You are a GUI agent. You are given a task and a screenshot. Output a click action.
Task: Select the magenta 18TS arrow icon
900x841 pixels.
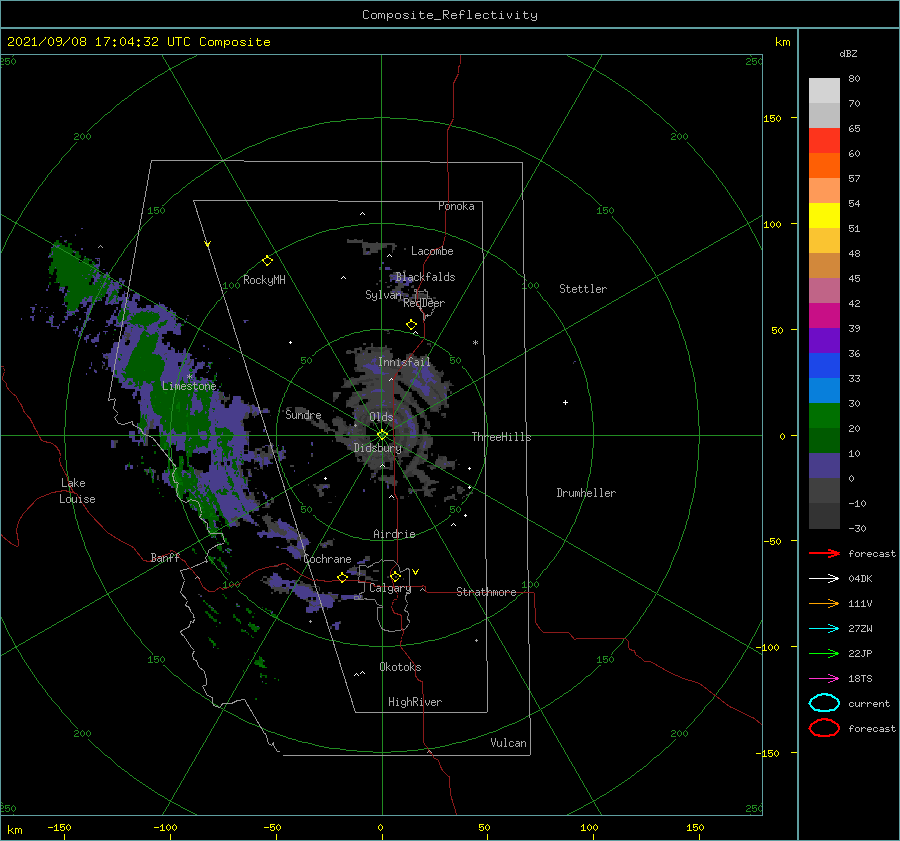click(824, 679)
